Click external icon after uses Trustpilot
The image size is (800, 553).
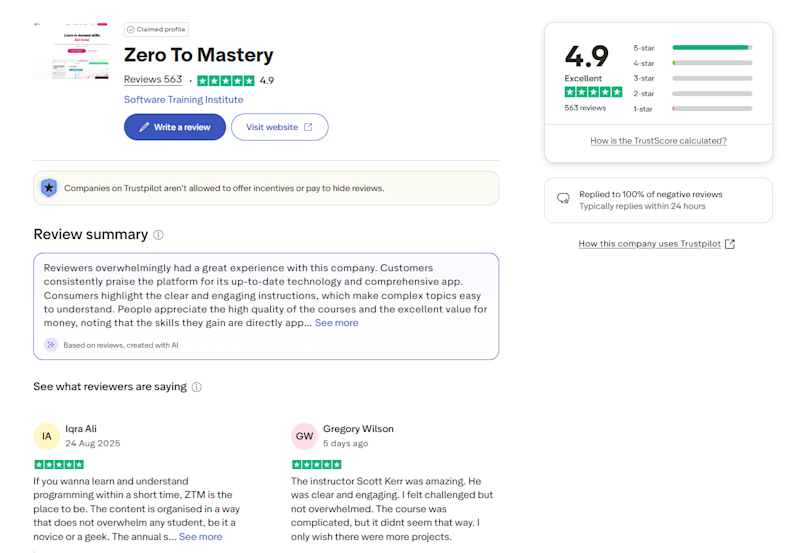pos(730,244)
